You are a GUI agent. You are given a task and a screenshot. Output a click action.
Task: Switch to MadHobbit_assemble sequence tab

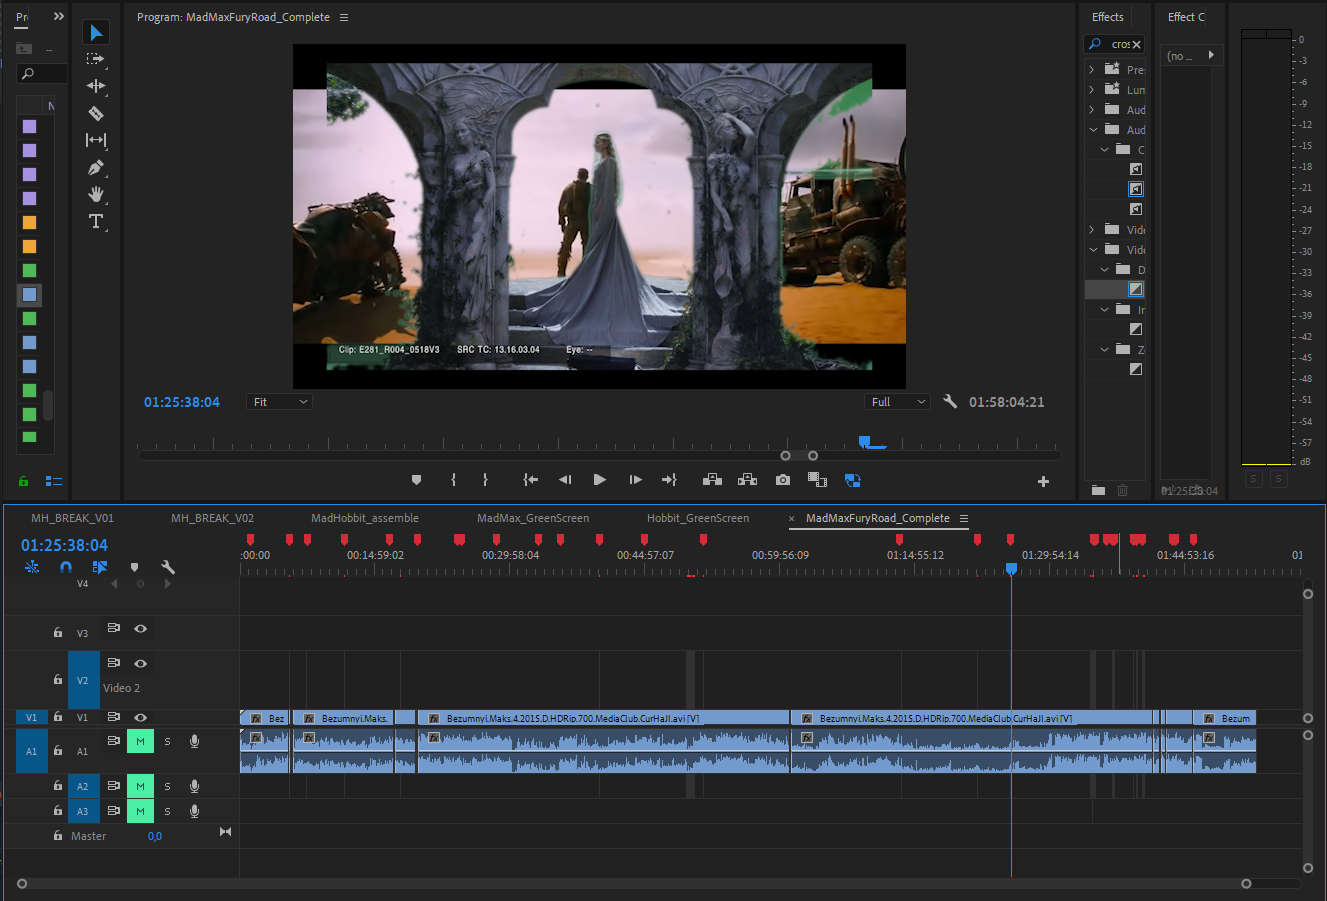click(365, 518)
